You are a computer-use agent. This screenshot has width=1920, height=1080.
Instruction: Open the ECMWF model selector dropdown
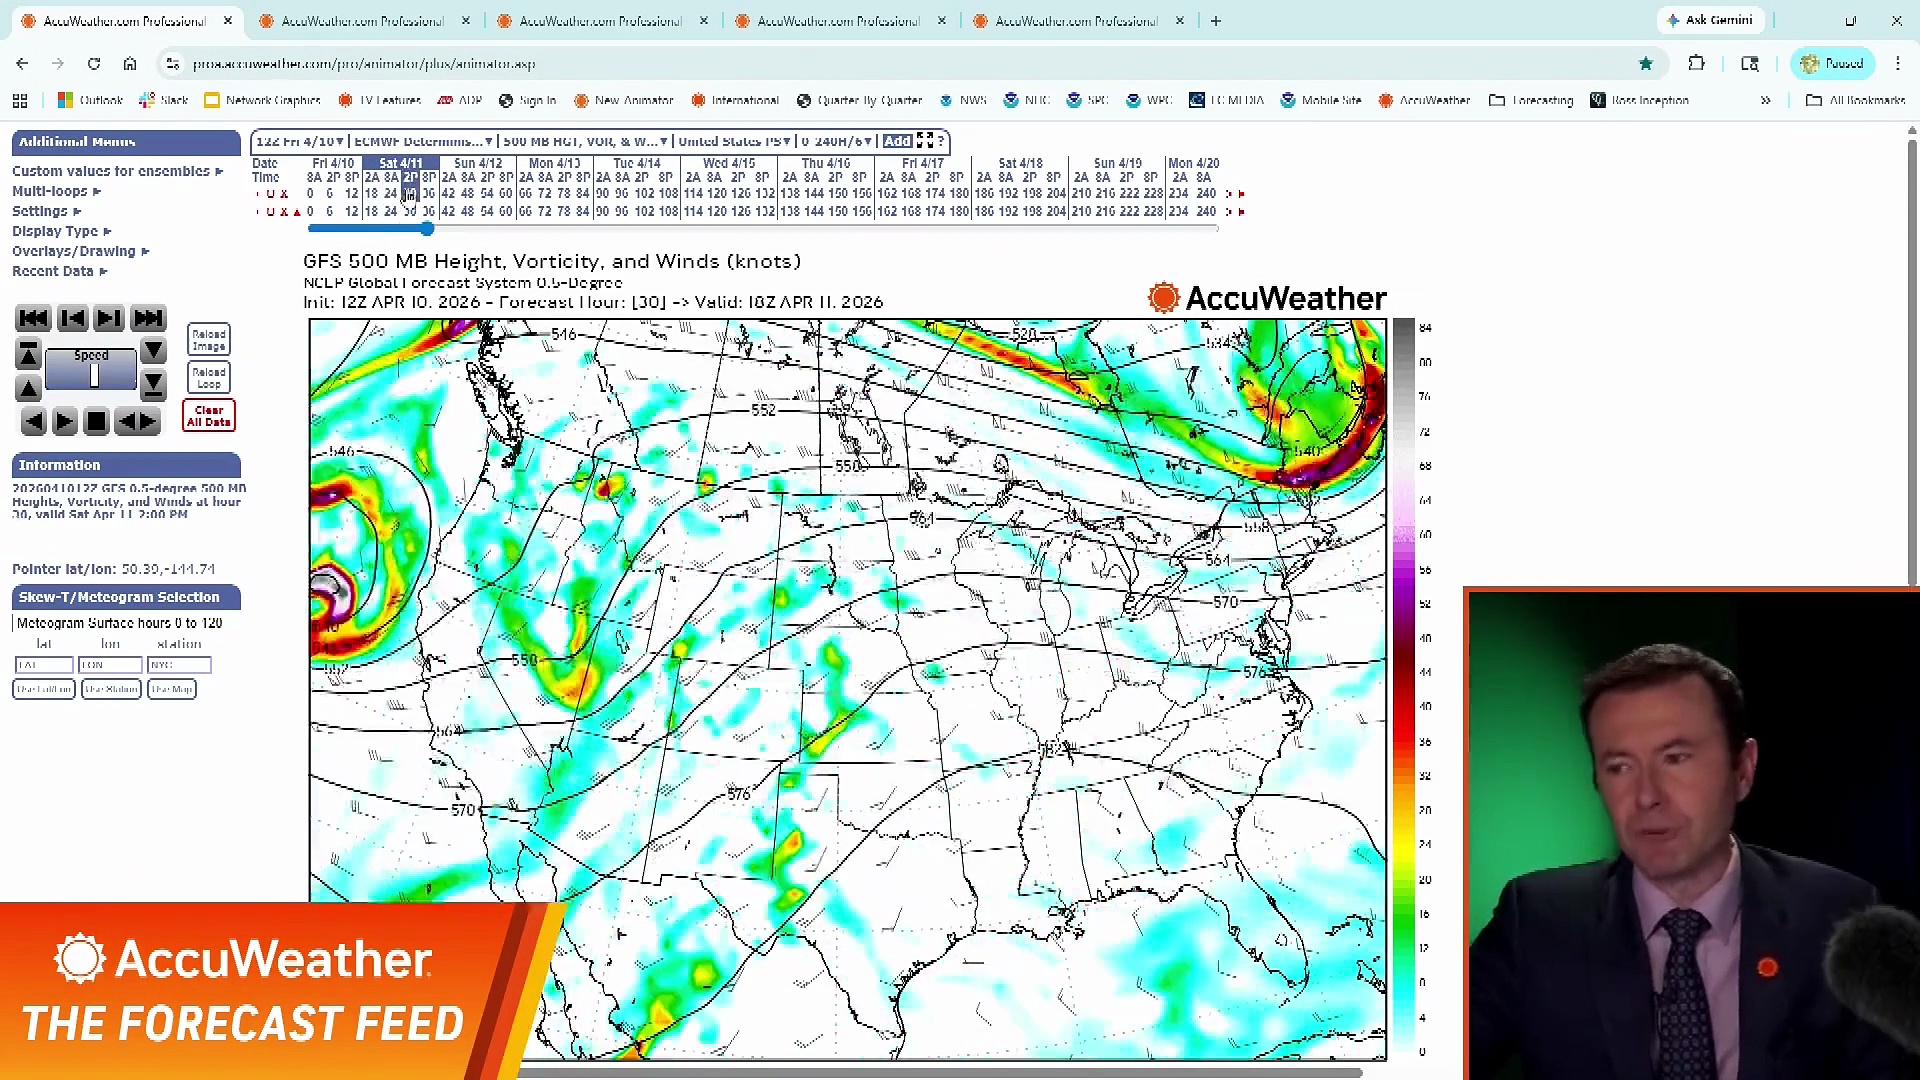point(424,141)
